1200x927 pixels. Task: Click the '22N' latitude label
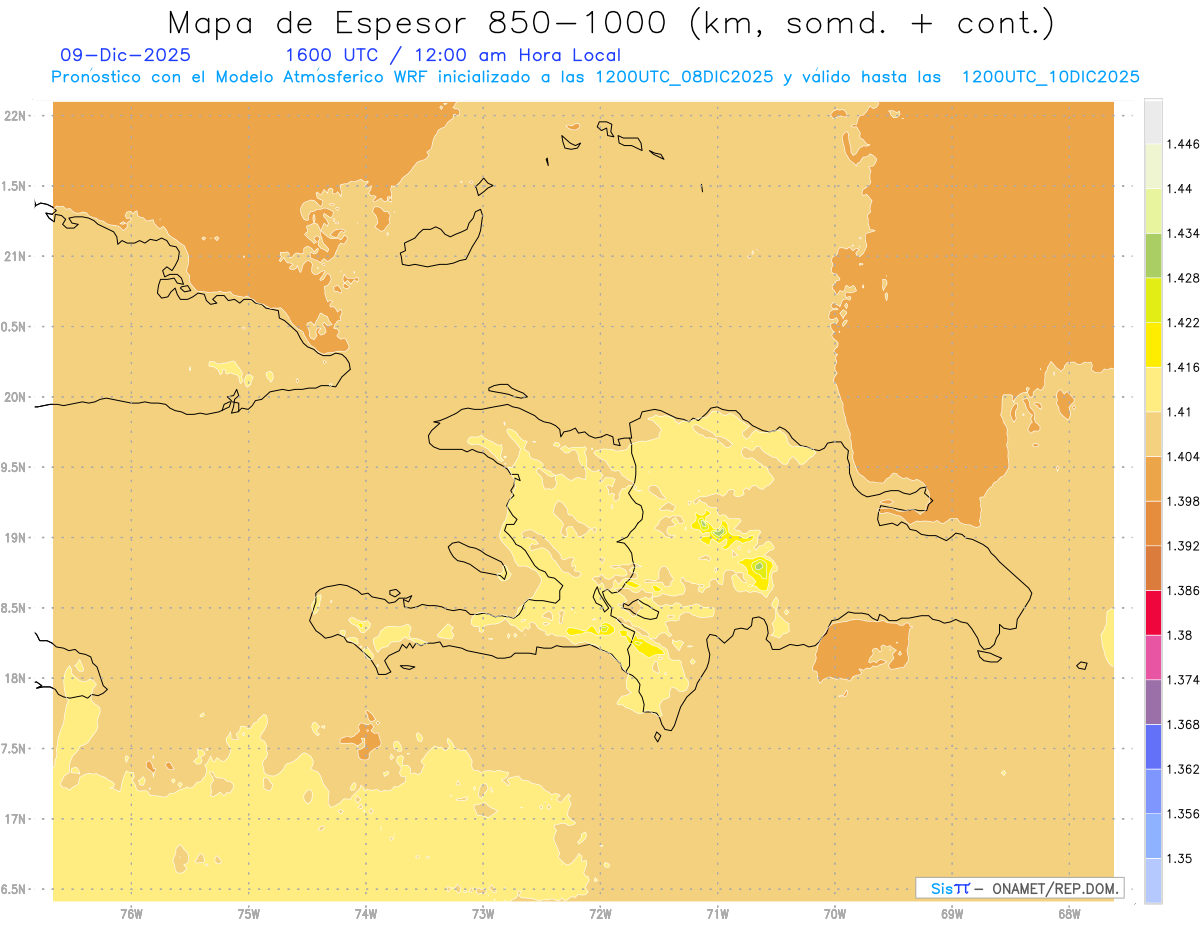click(x=15, y=115)
